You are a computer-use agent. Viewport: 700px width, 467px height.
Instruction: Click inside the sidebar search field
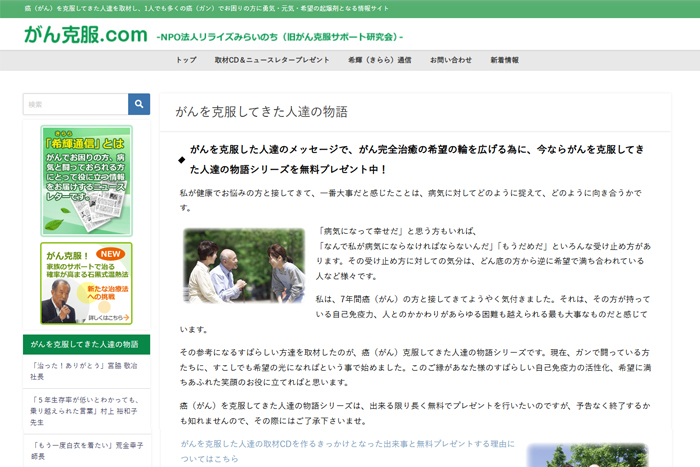[x=75, y=104]
